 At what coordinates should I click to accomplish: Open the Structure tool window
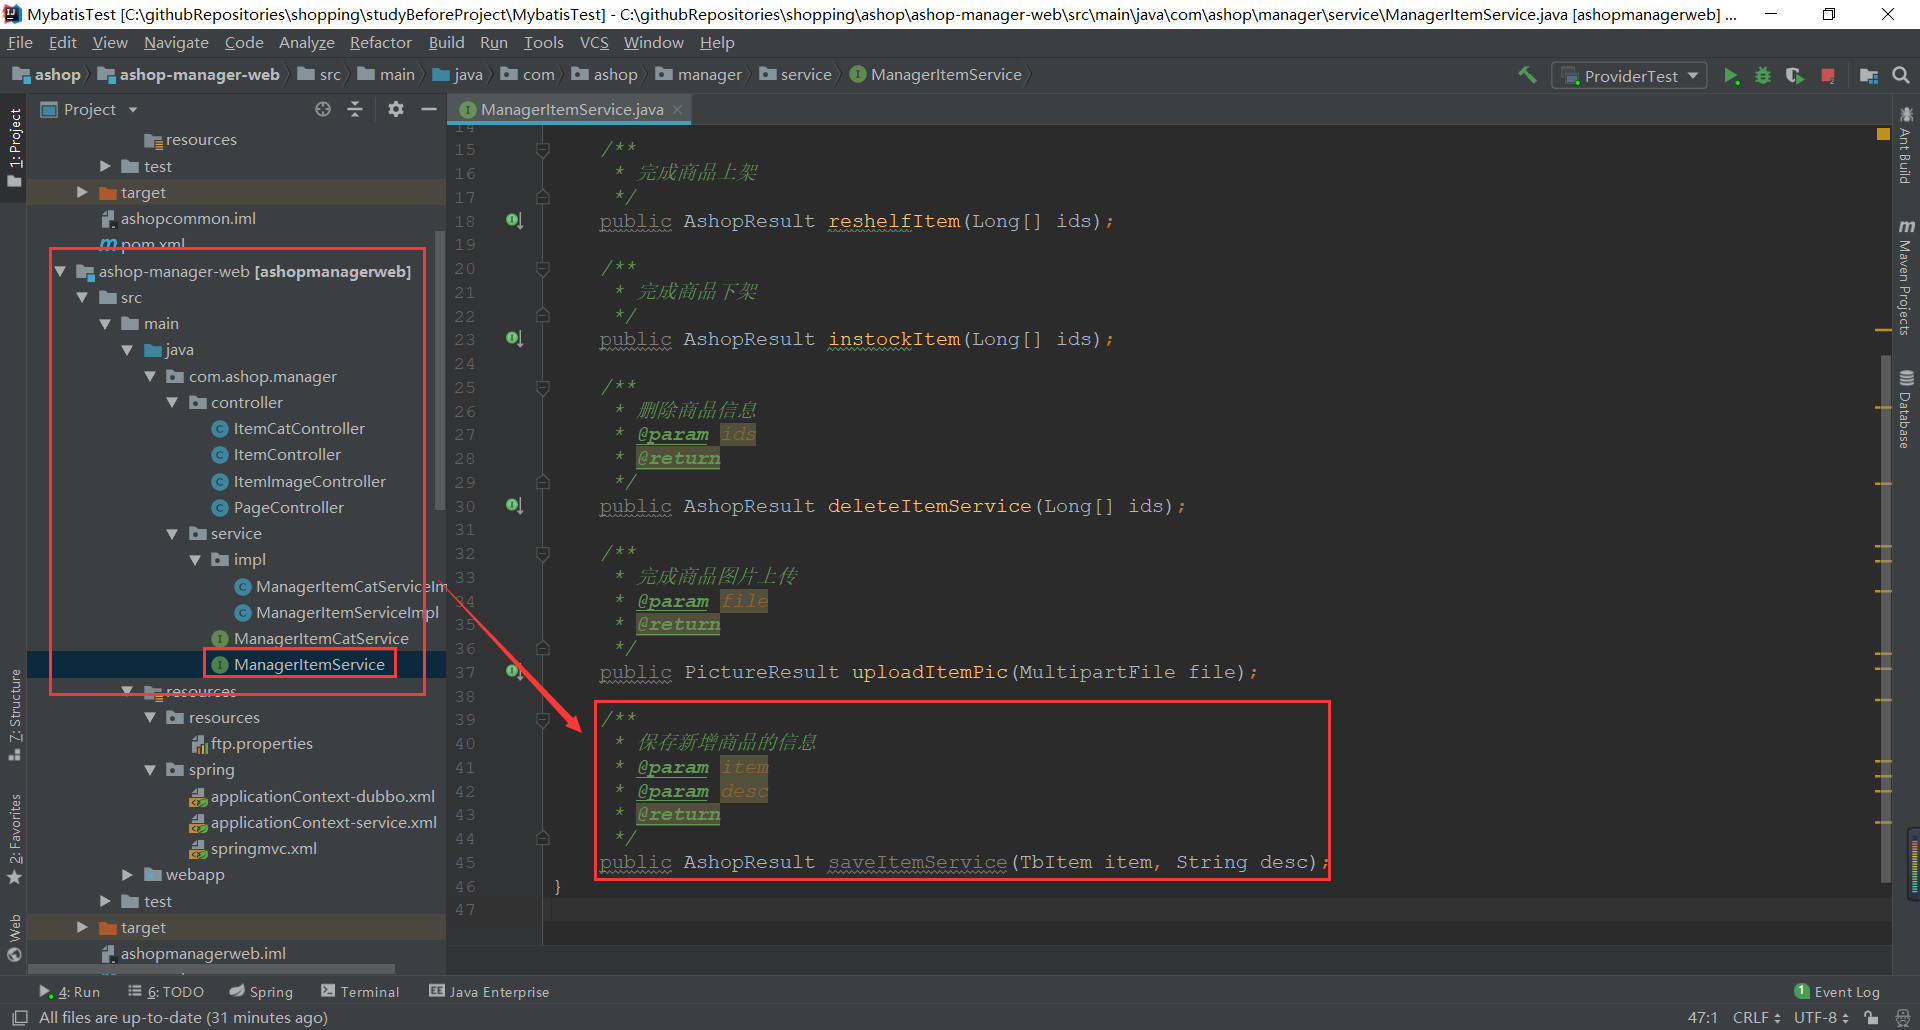point(14,714)
